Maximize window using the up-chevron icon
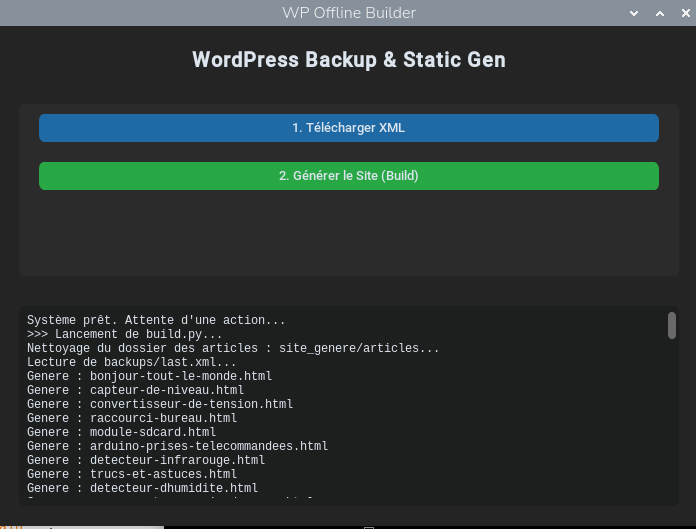 (659, 13)
